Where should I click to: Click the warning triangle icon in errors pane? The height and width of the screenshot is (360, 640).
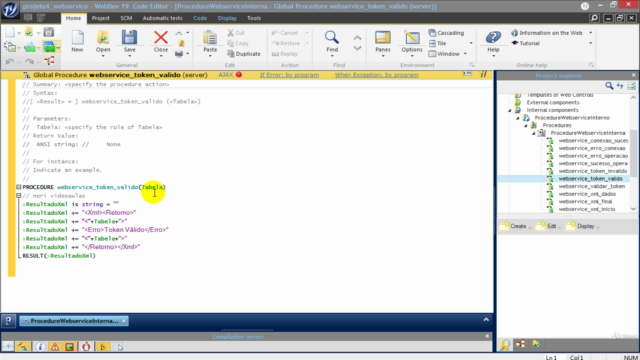coord(55,347)
